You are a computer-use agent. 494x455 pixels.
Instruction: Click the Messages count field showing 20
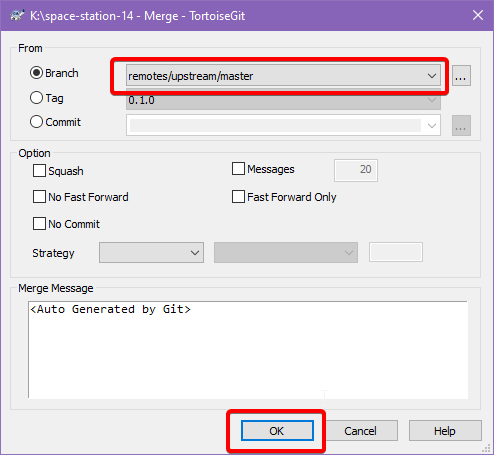click(356, 170)
